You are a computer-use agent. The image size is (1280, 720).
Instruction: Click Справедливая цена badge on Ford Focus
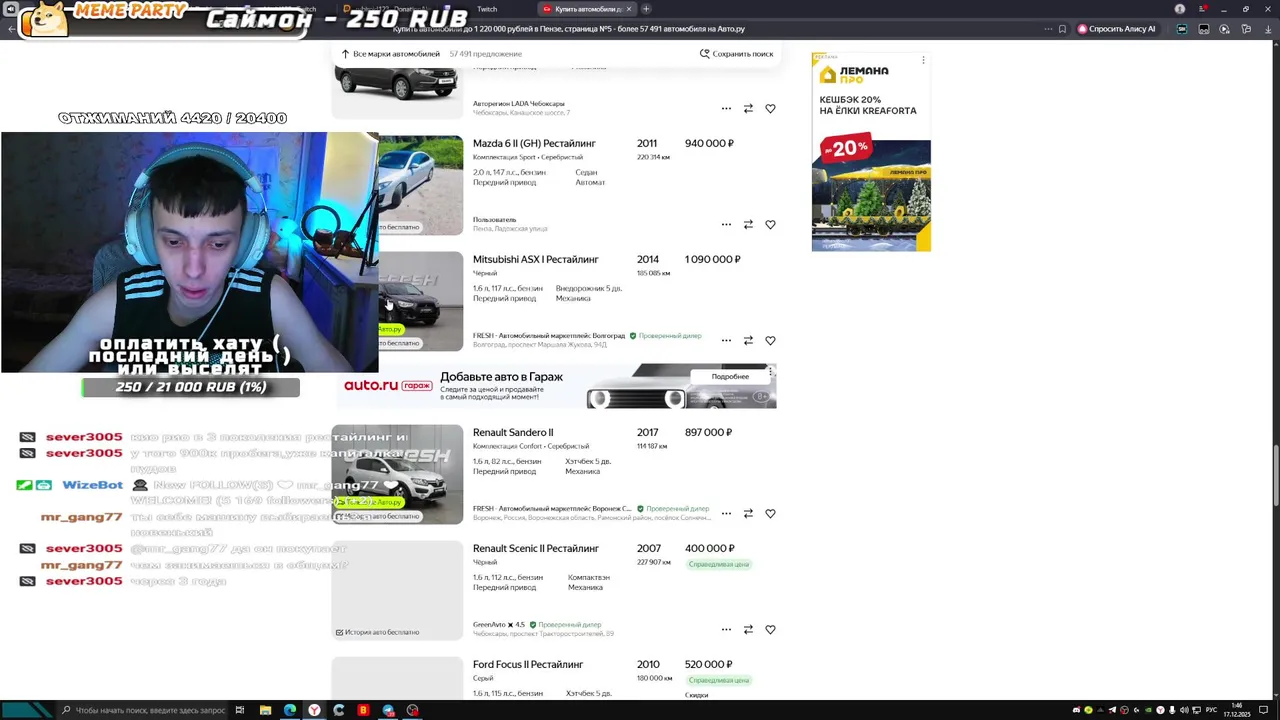point(718,680)
